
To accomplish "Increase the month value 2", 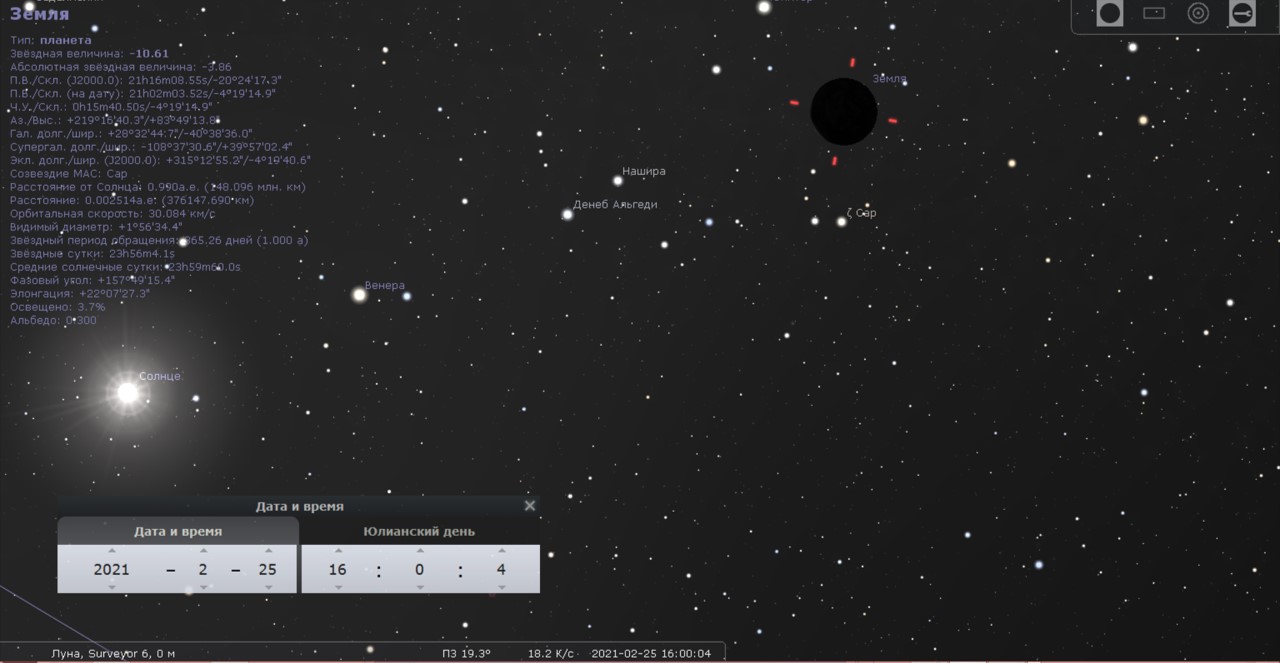I will click(x=204, y=550).
